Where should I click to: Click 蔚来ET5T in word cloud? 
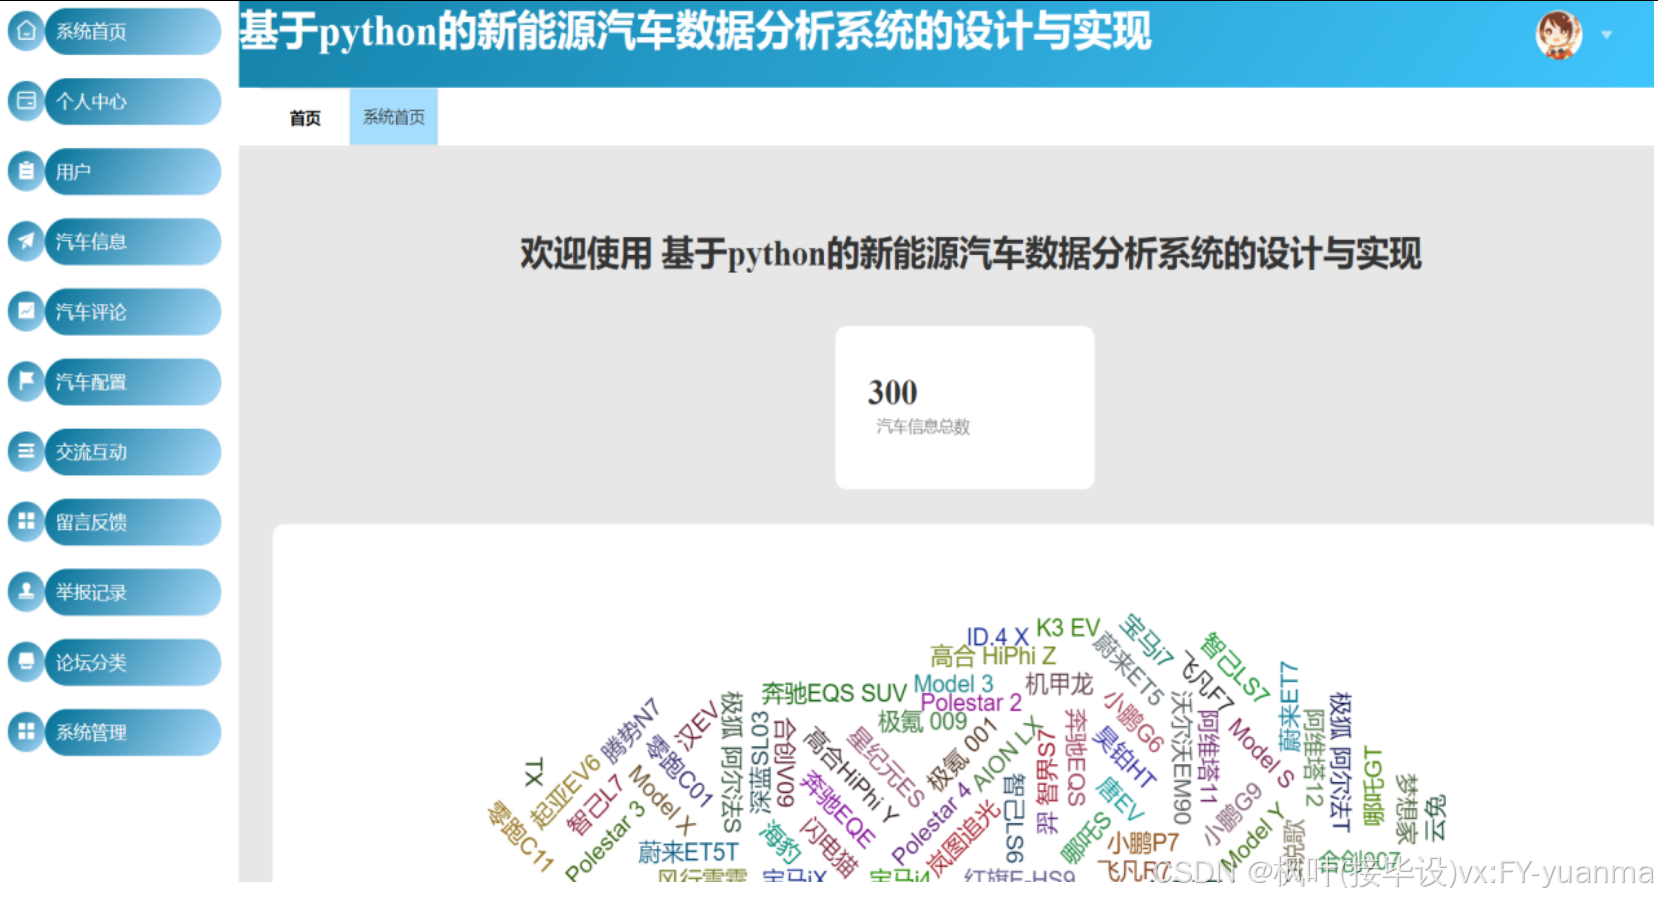[x=688, y=852]
